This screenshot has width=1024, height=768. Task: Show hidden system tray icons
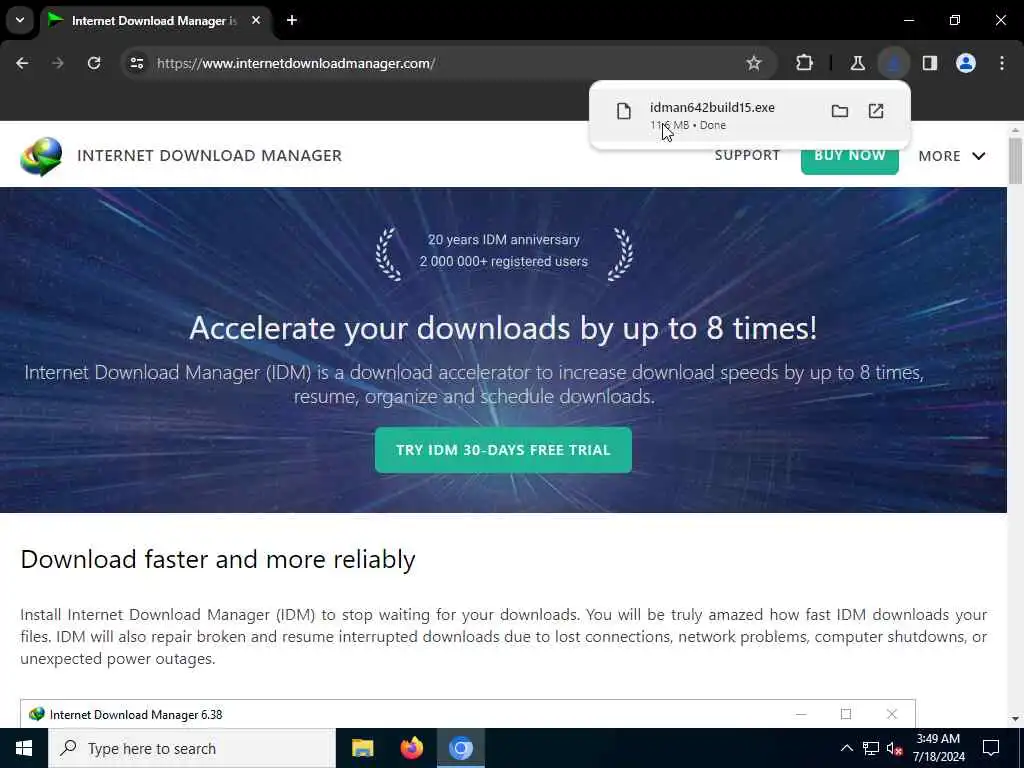pyautogui.click(x=846, y=748)
